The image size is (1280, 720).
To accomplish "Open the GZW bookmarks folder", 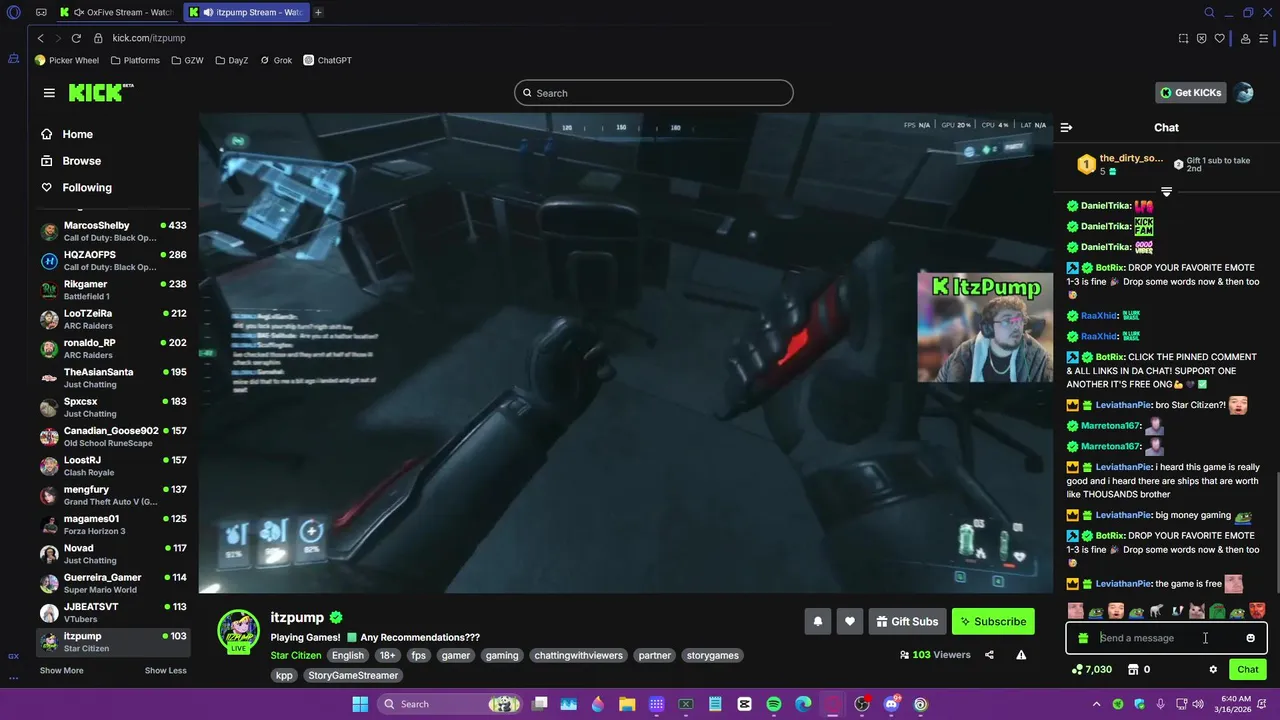I will tap(187, 60).
